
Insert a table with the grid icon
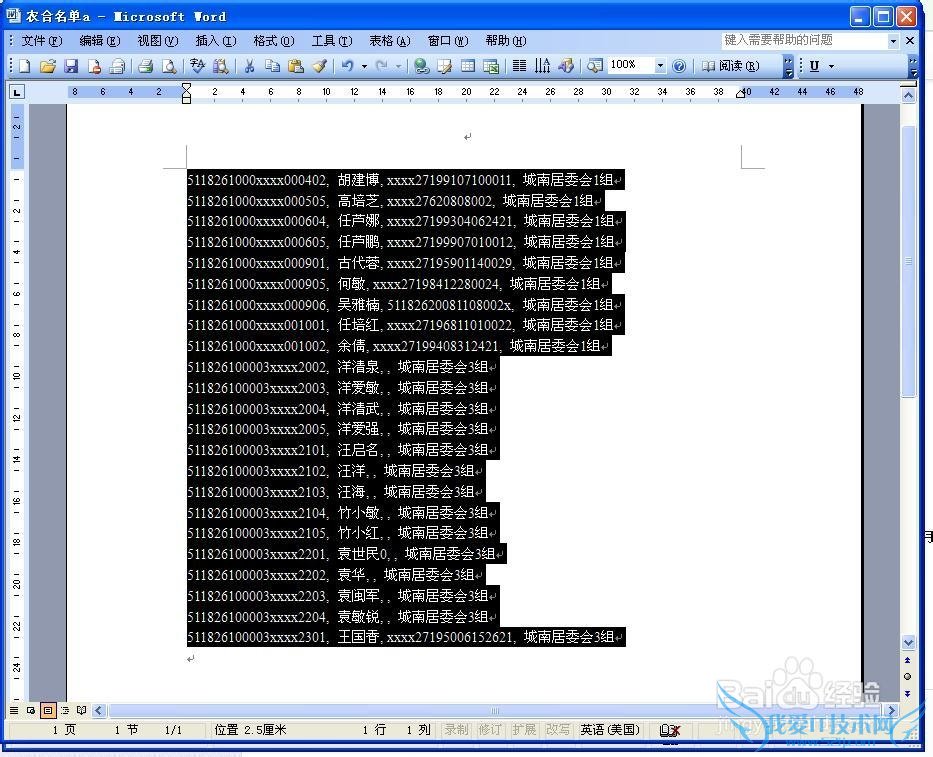click(x=468, y=66)
